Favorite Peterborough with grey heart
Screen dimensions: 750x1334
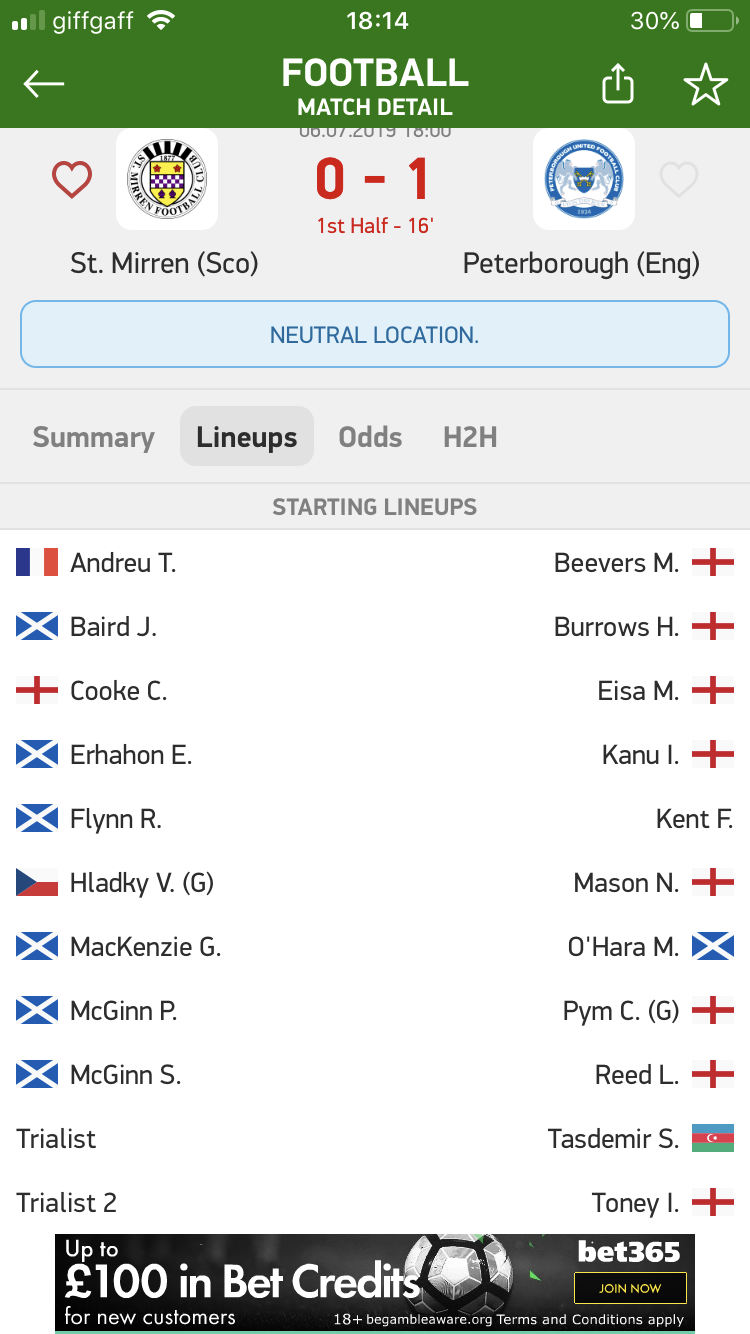(x=678, y=180)
